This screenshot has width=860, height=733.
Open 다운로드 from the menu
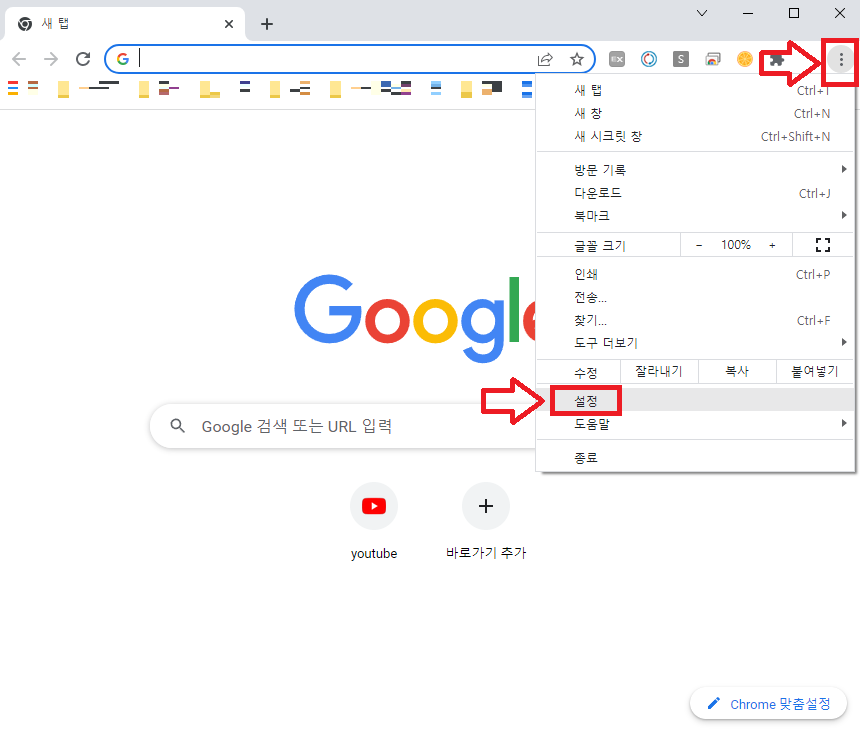695,193
